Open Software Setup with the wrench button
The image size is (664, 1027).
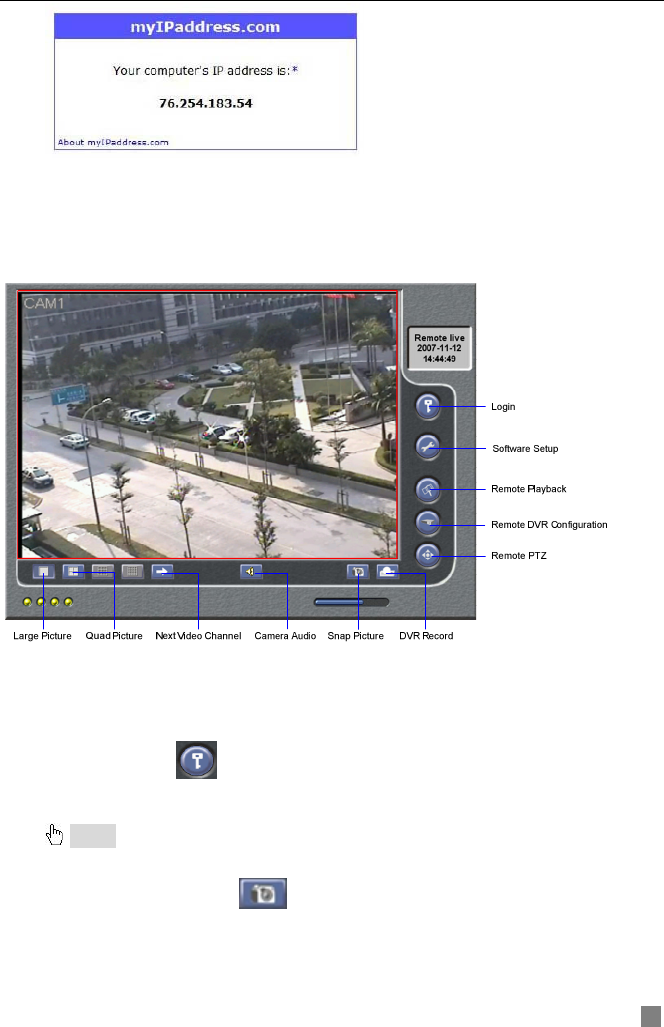click(x=429, y=448)
